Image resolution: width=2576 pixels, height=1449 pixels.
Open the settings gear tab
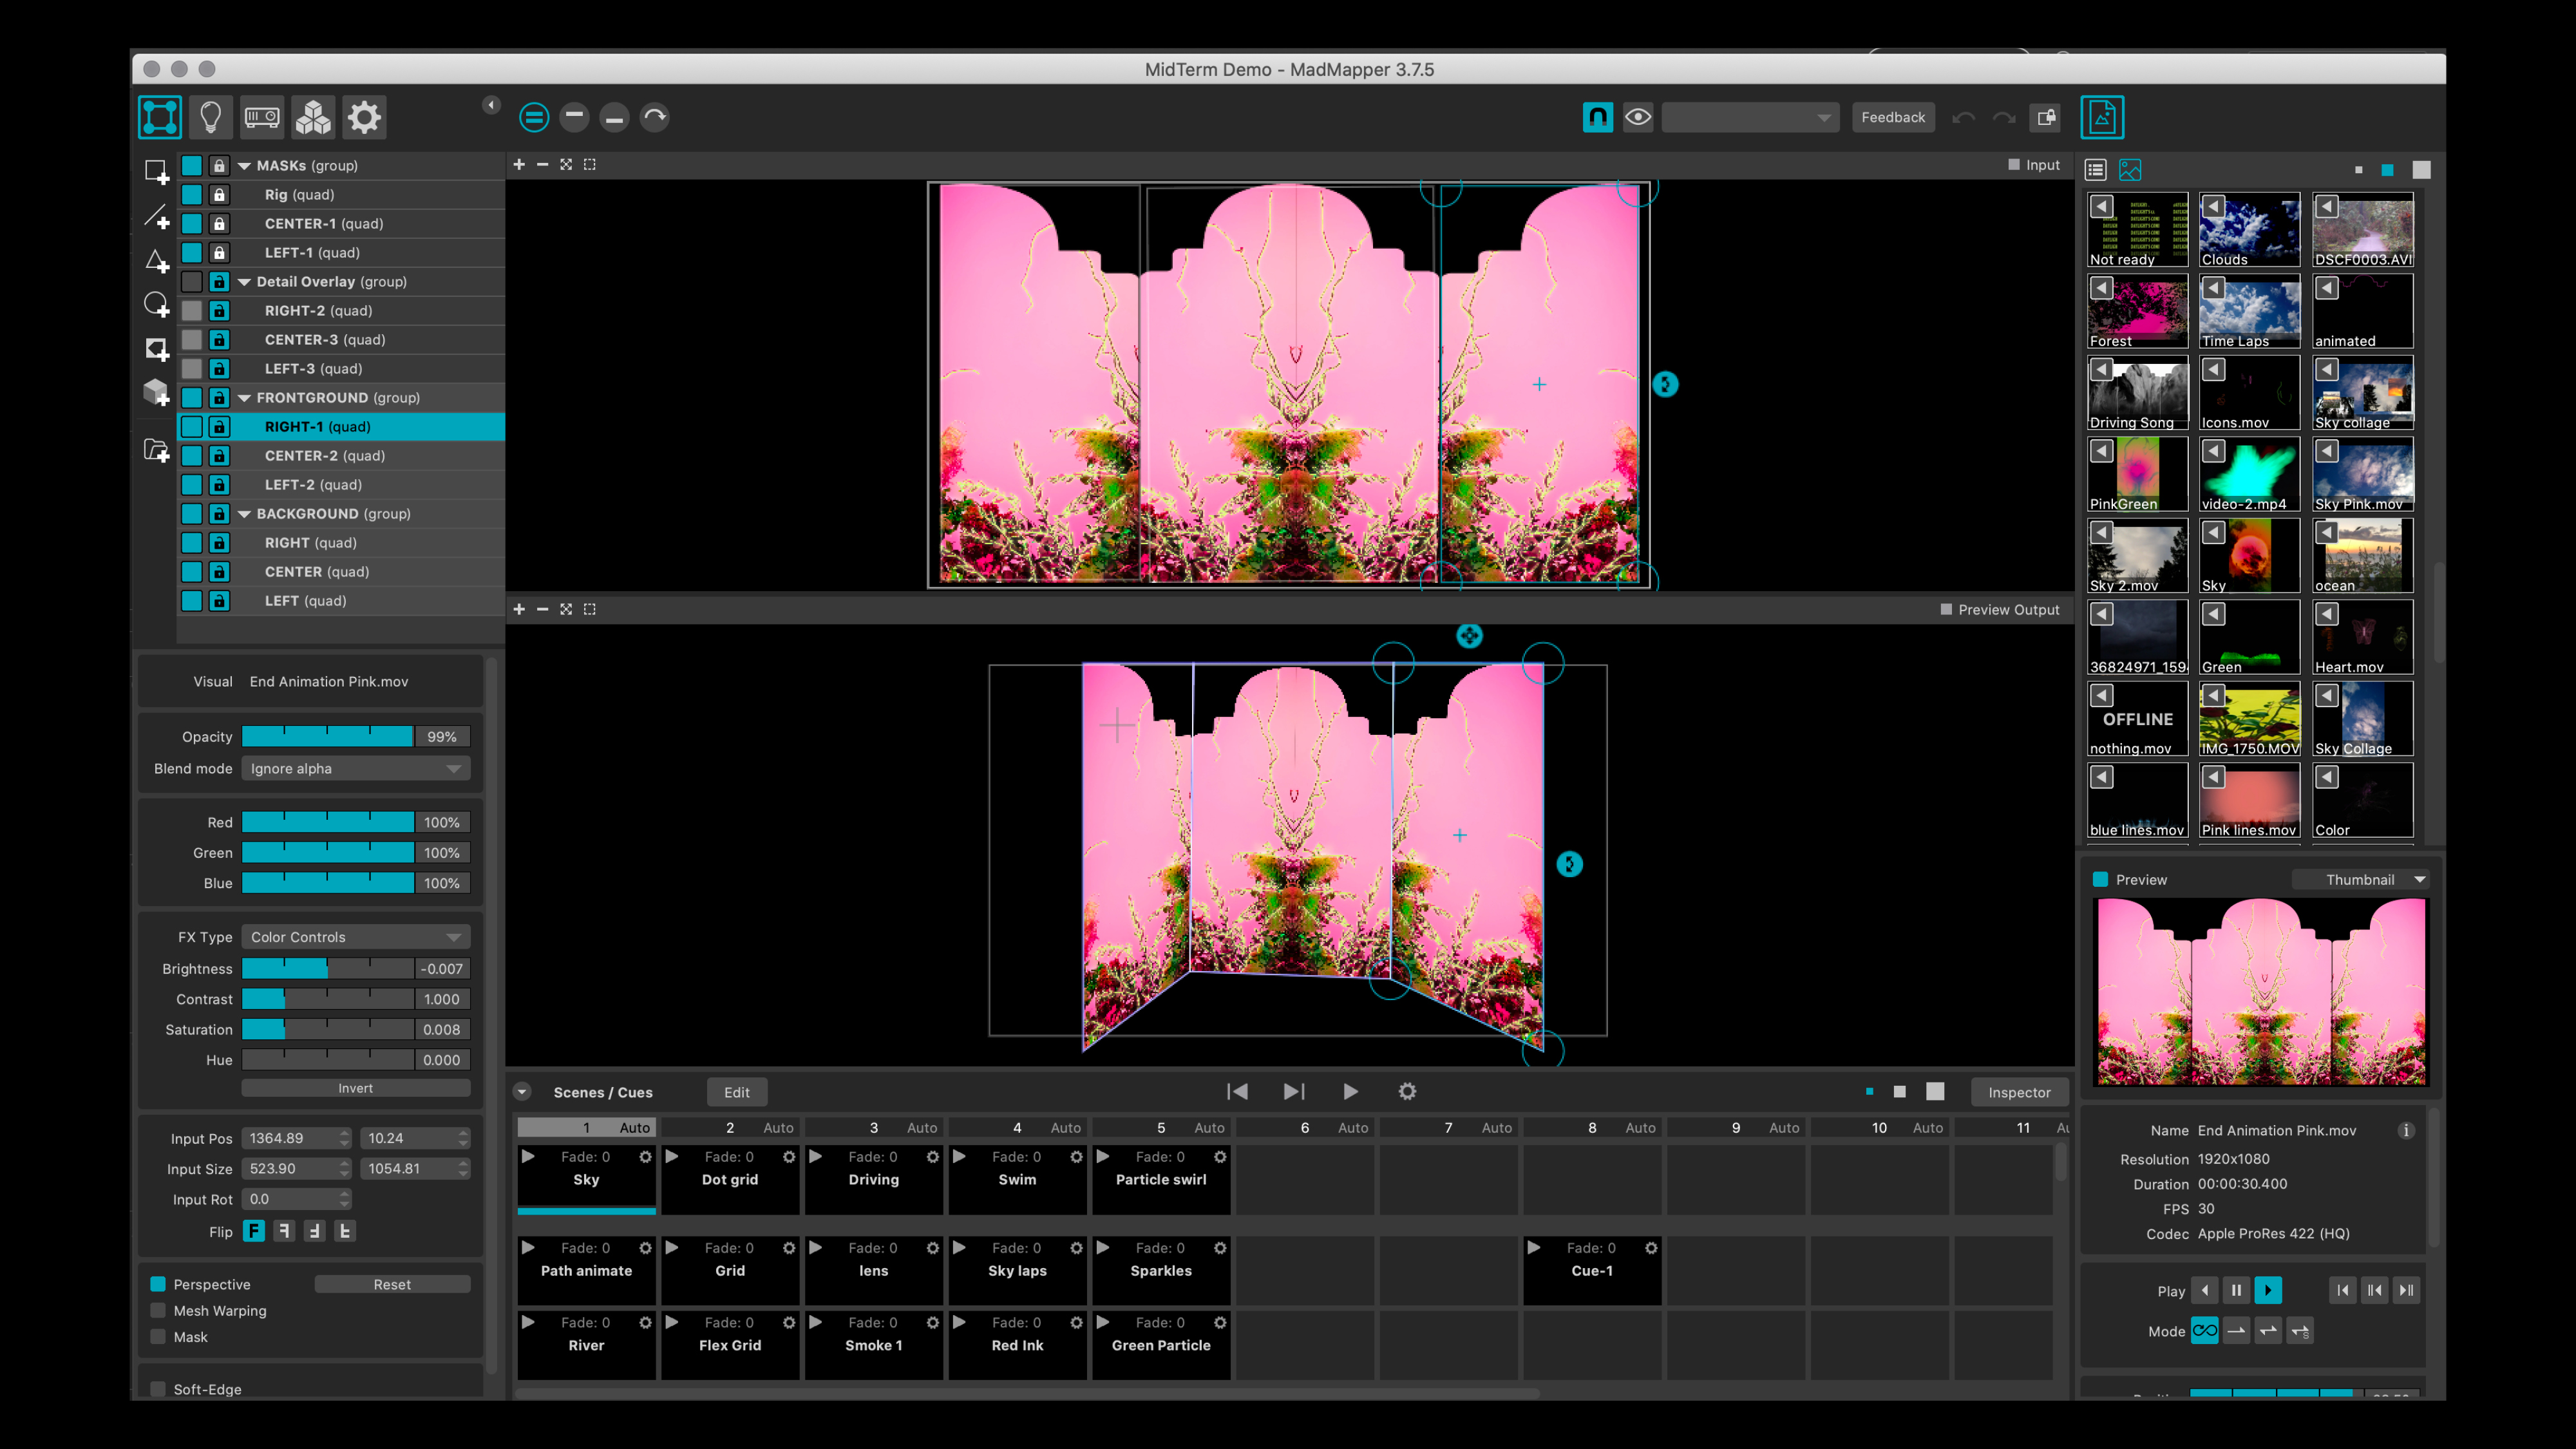click(x=364, y=117)
